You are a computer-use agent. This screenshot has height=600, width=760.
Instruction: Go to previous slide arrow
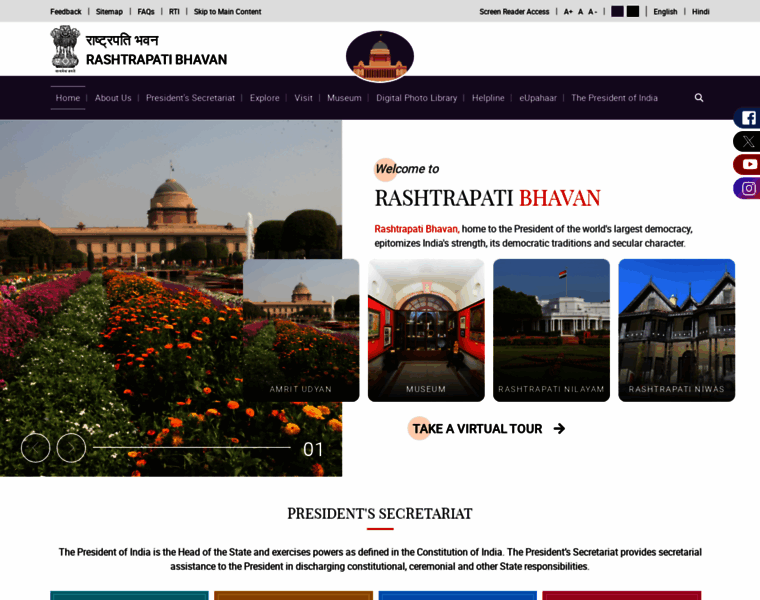click(35, 448)
